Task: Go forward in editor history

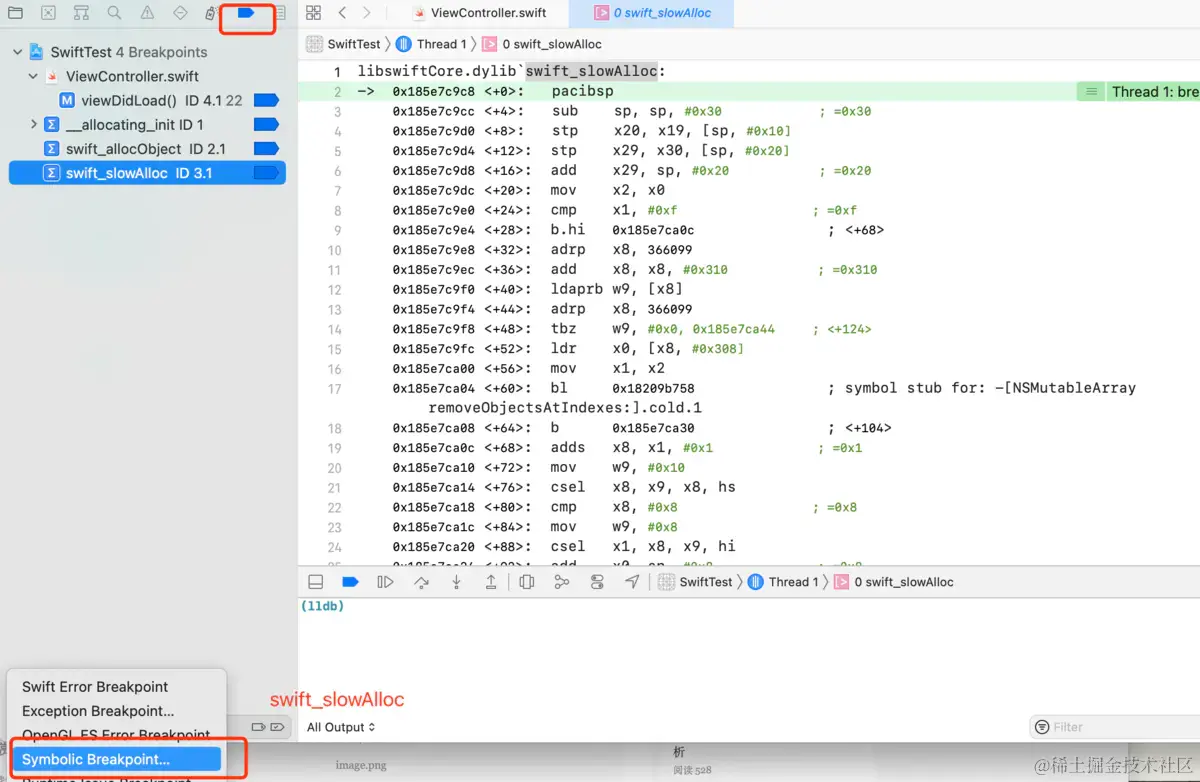Action: click(x=367, y=13)
